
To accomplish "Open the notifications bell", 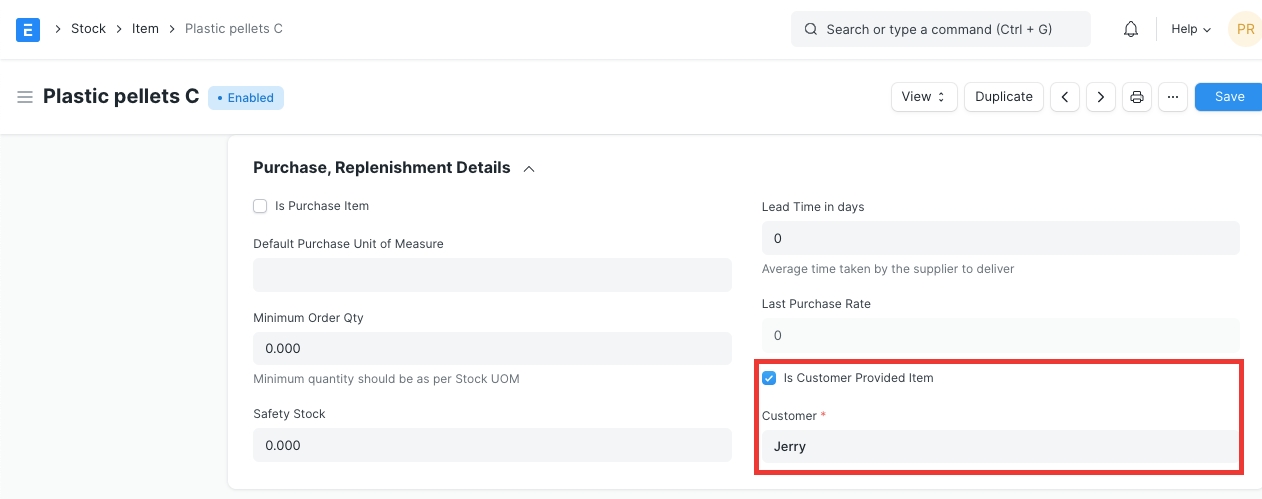I will pos(1131,29).
